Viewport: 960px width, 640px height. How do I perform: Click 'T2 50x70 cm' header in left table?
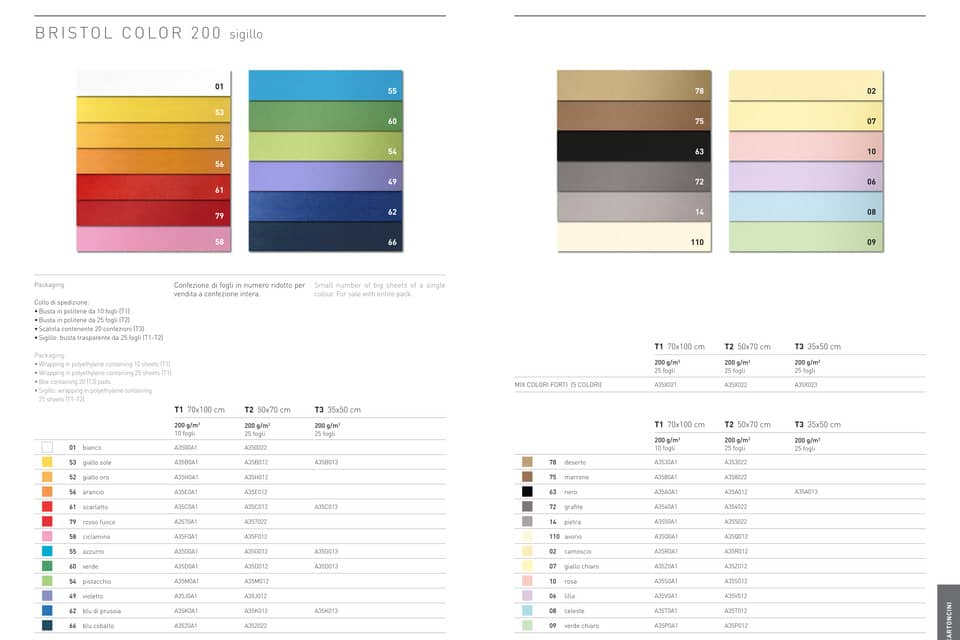pos(268,410)
